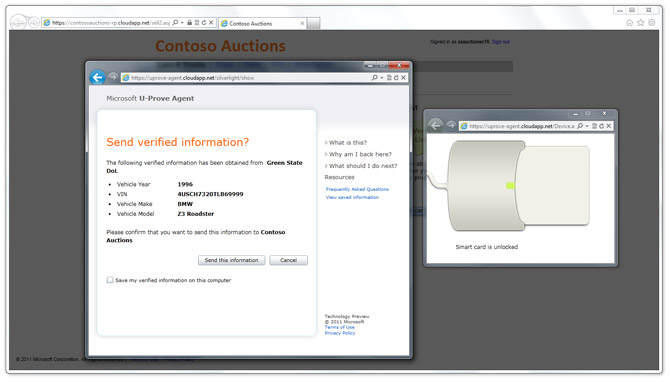
Task: Expand What should I do next?
Action: point(361,166)
